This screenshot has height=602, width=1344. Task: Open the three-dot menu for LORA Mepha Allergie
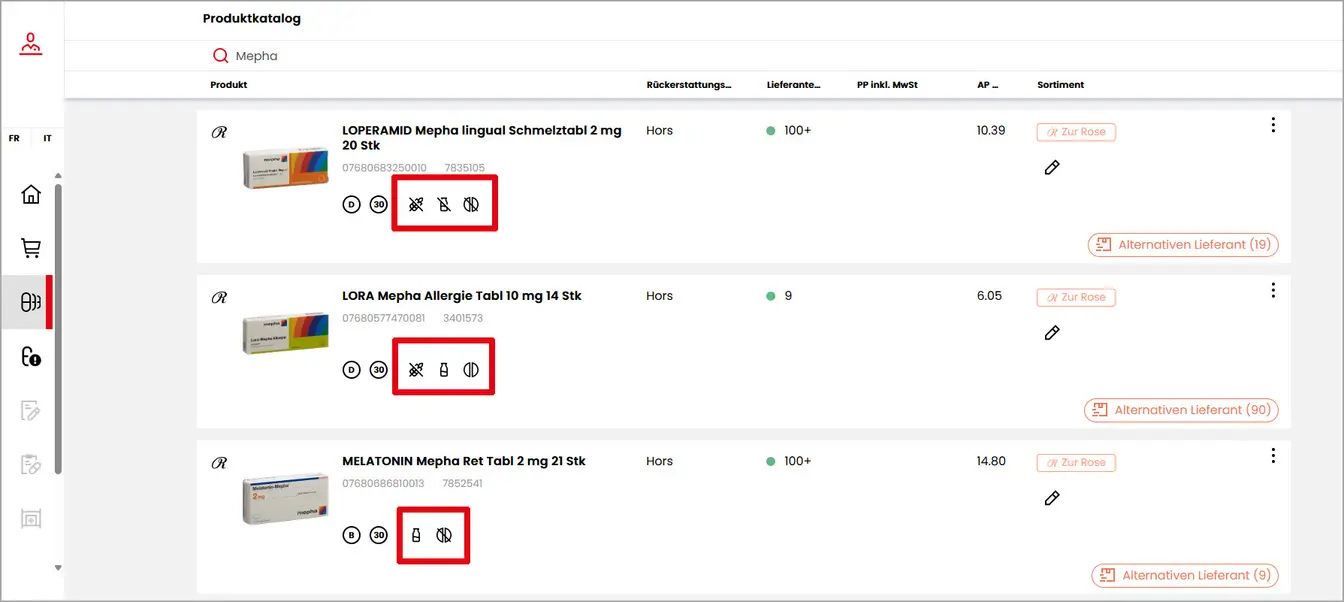tap(1273, 290)
